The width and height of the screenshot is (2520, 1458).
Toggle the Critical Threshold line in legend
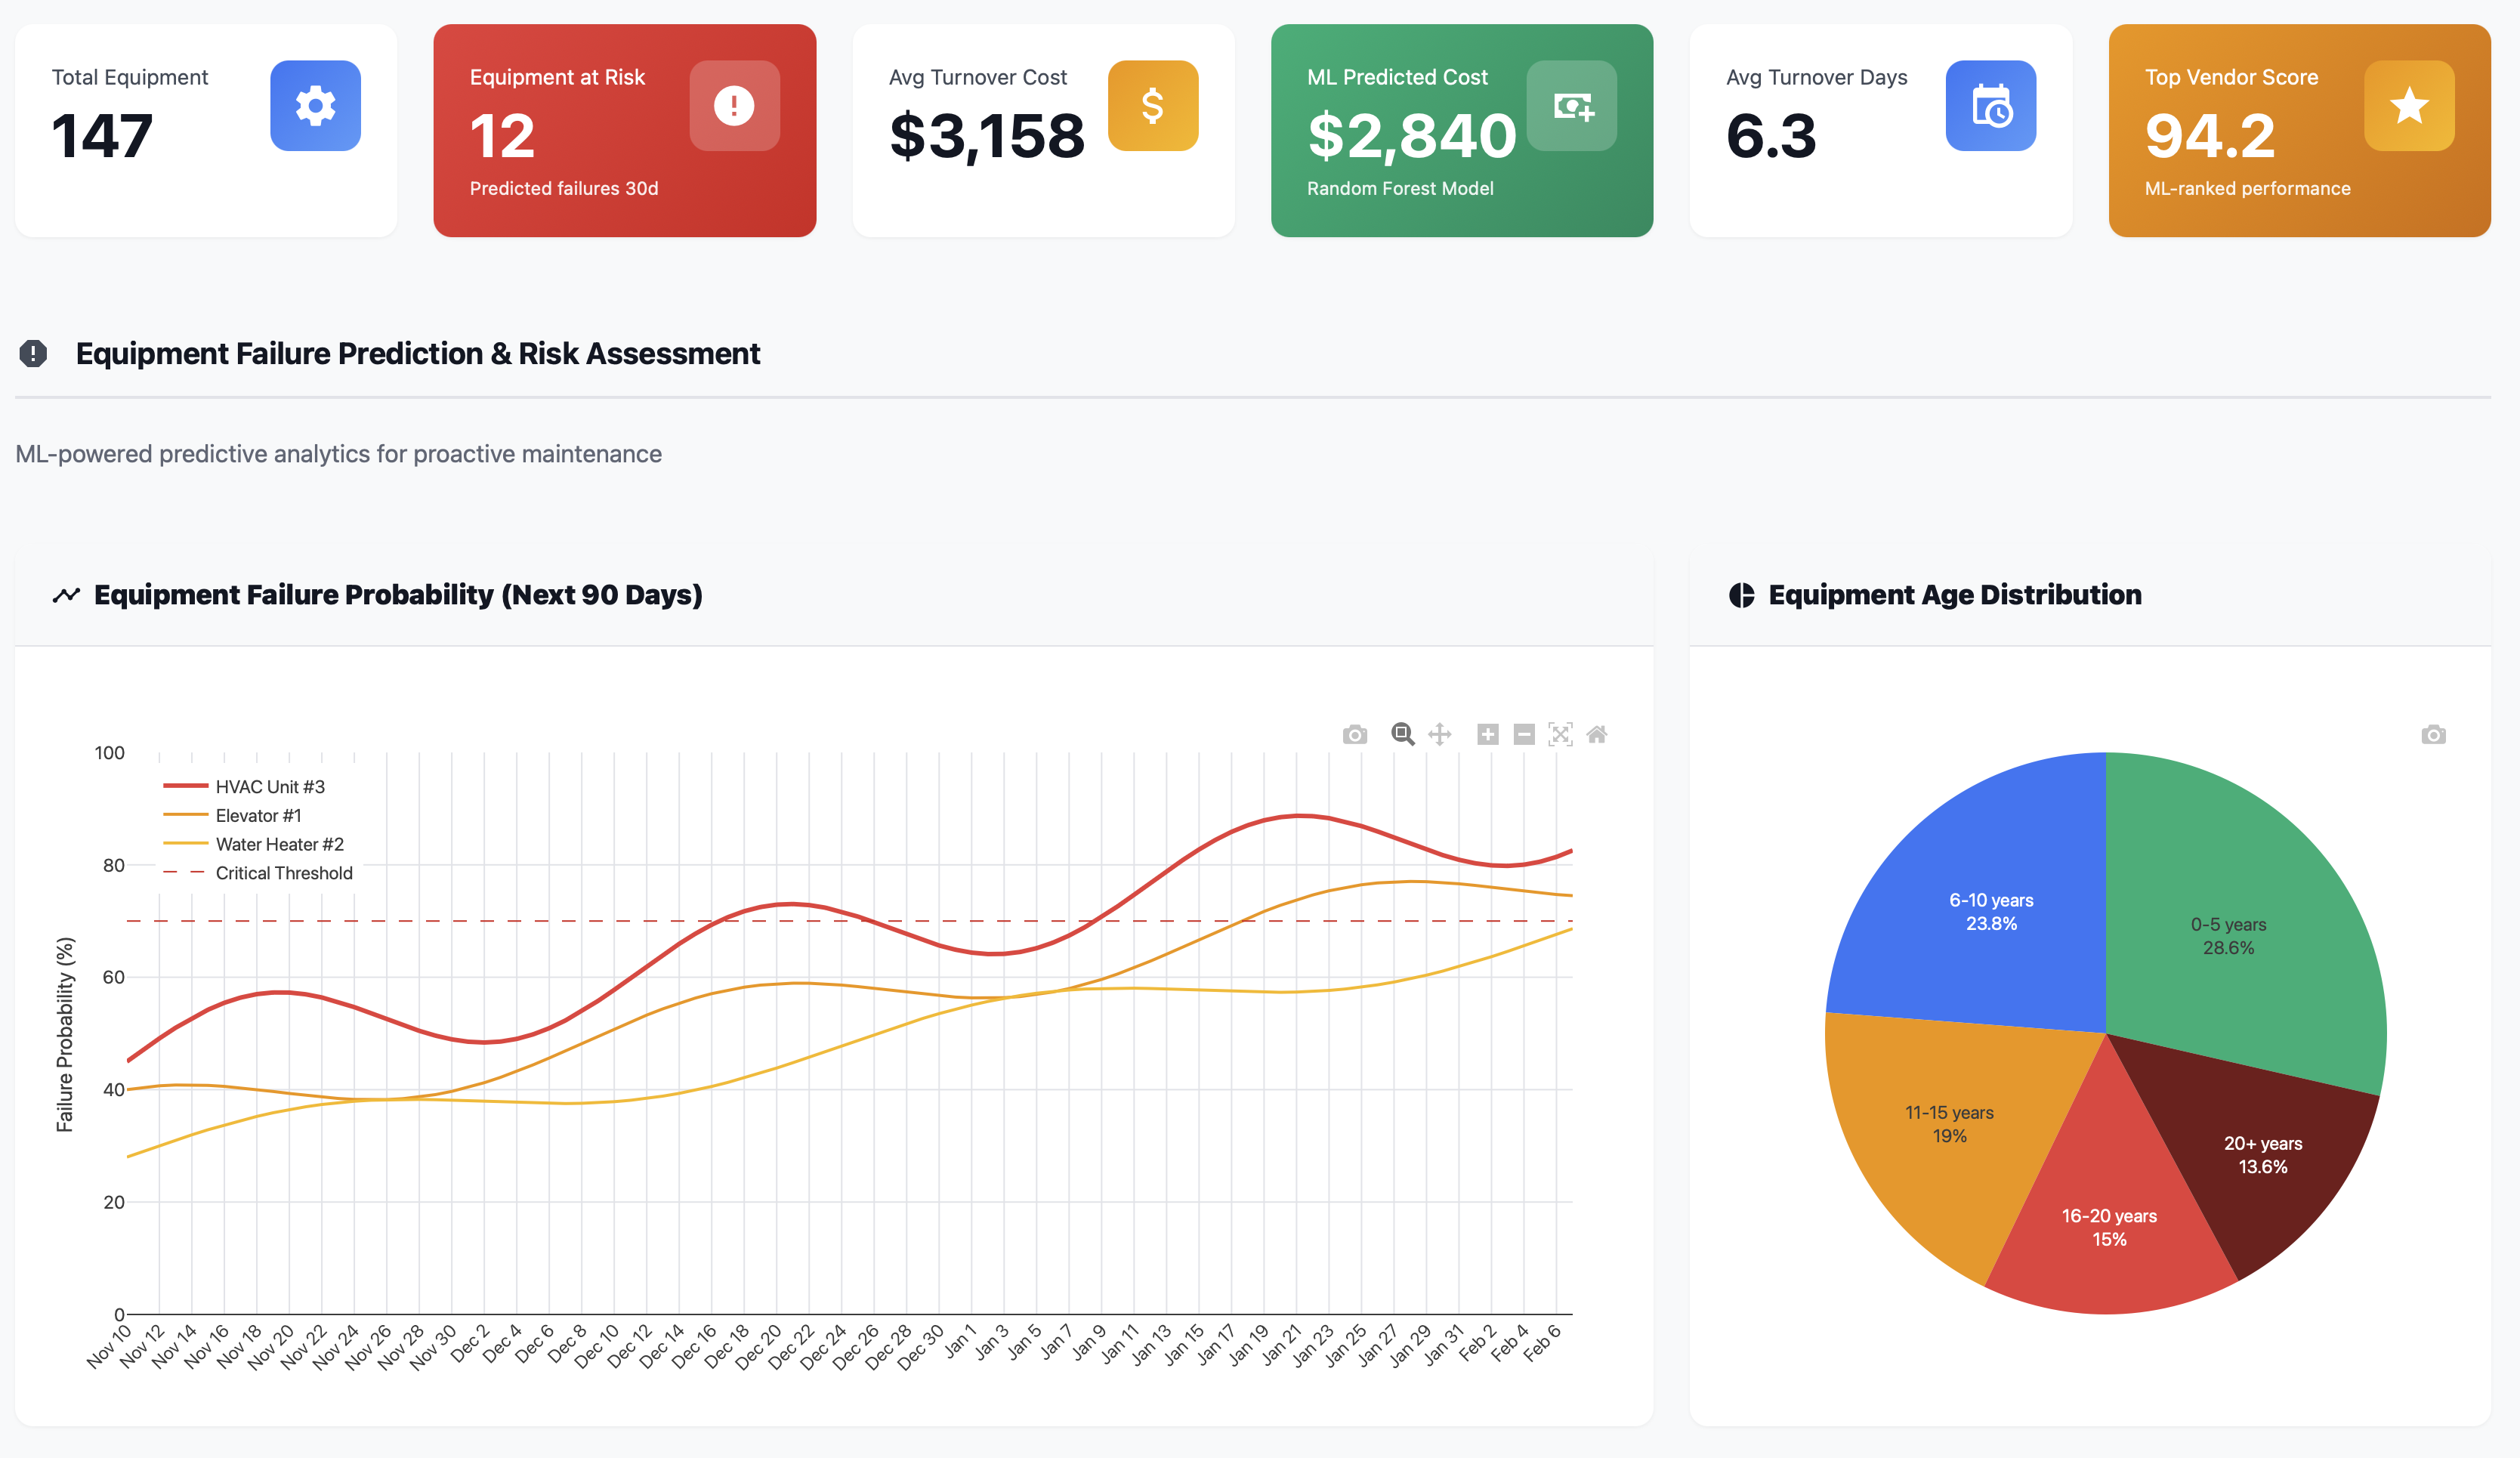click(x=283, y=873)
